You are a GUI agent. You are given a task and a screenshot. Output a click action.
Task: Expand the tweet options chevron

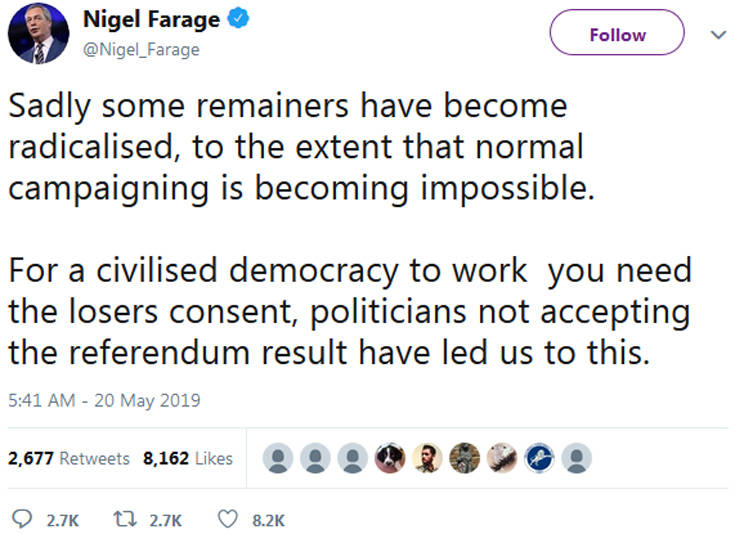coord(716,34)
